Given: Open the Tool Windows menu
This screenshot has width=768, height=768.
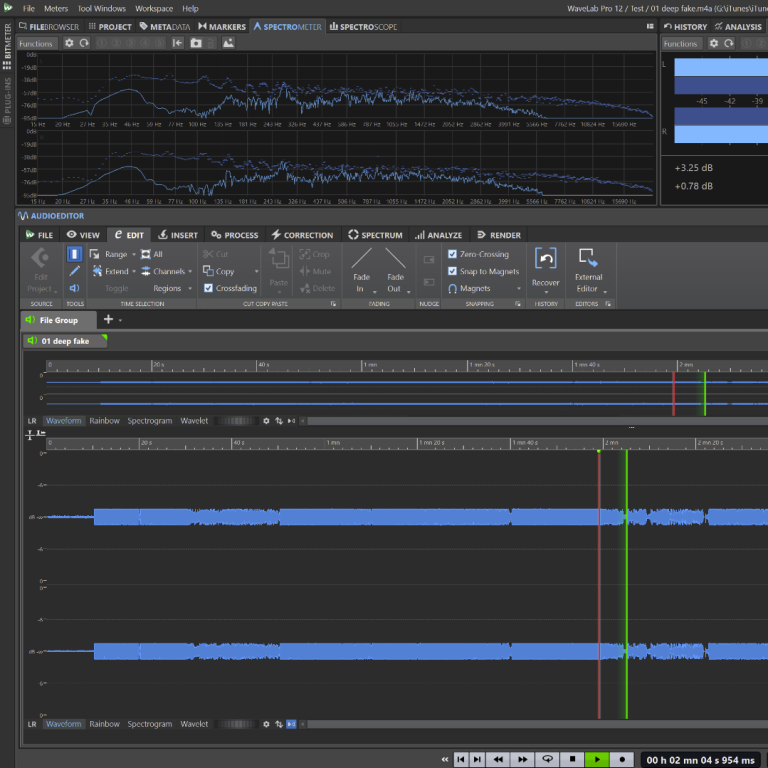Looking at the screenshot, I should click(x=102, y=8).
